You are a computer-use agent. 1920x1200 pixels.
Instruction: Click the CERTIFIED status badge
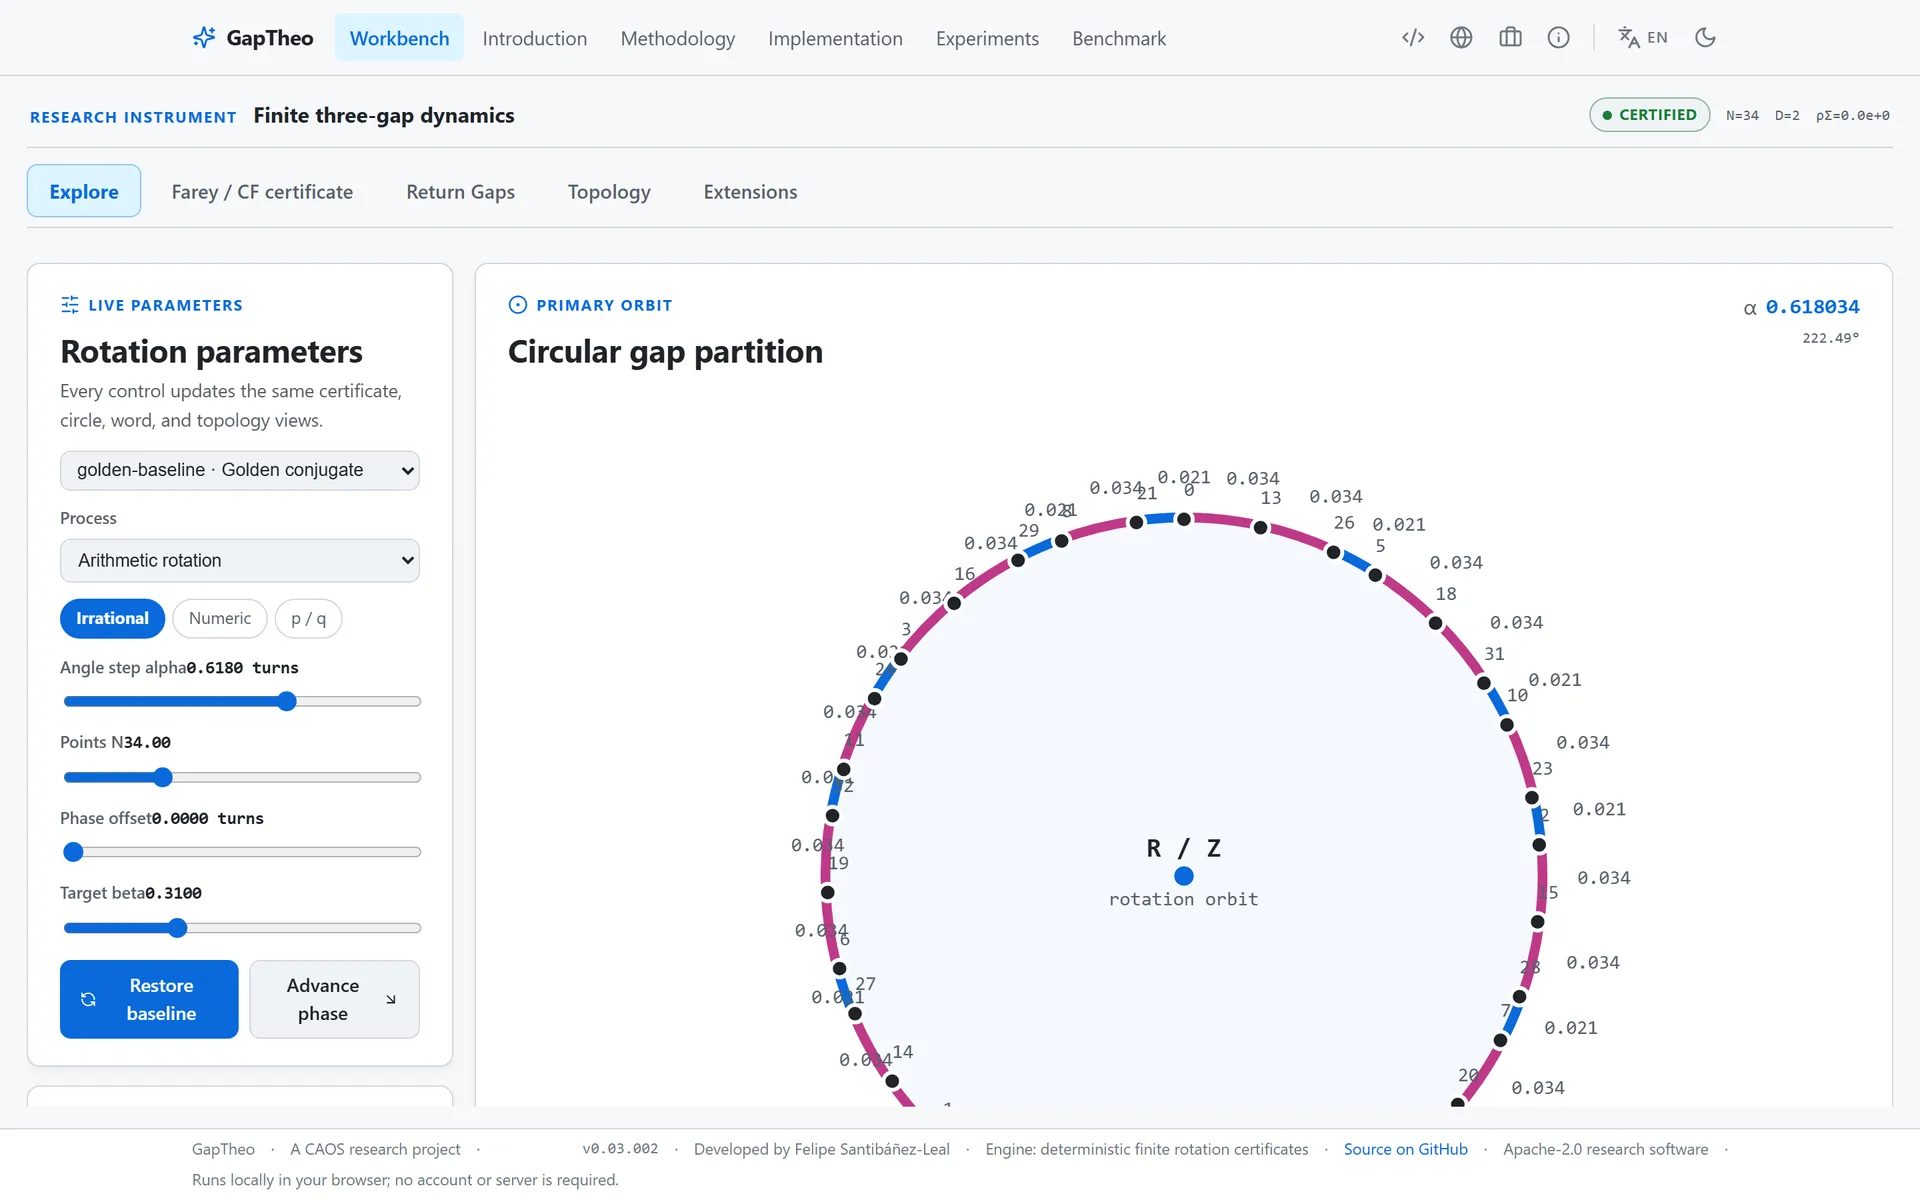1649,115
